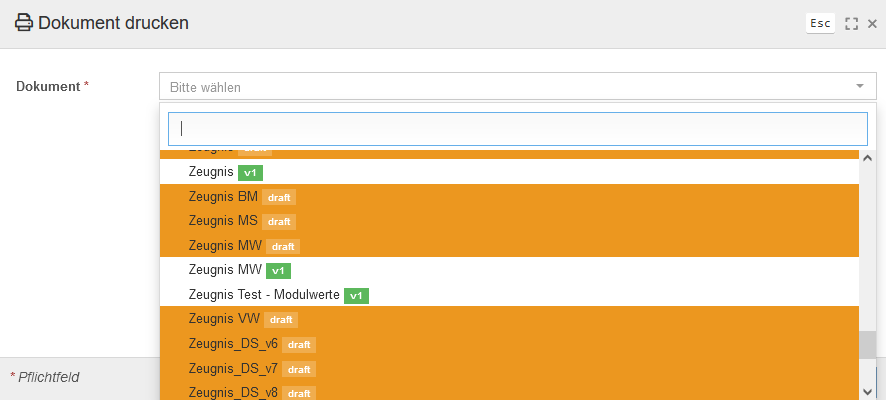Image resolution: width=886 pixels, height=400 pixels.
Task: Close the Dokument drucken dialog
Action: tap(872, 24)
